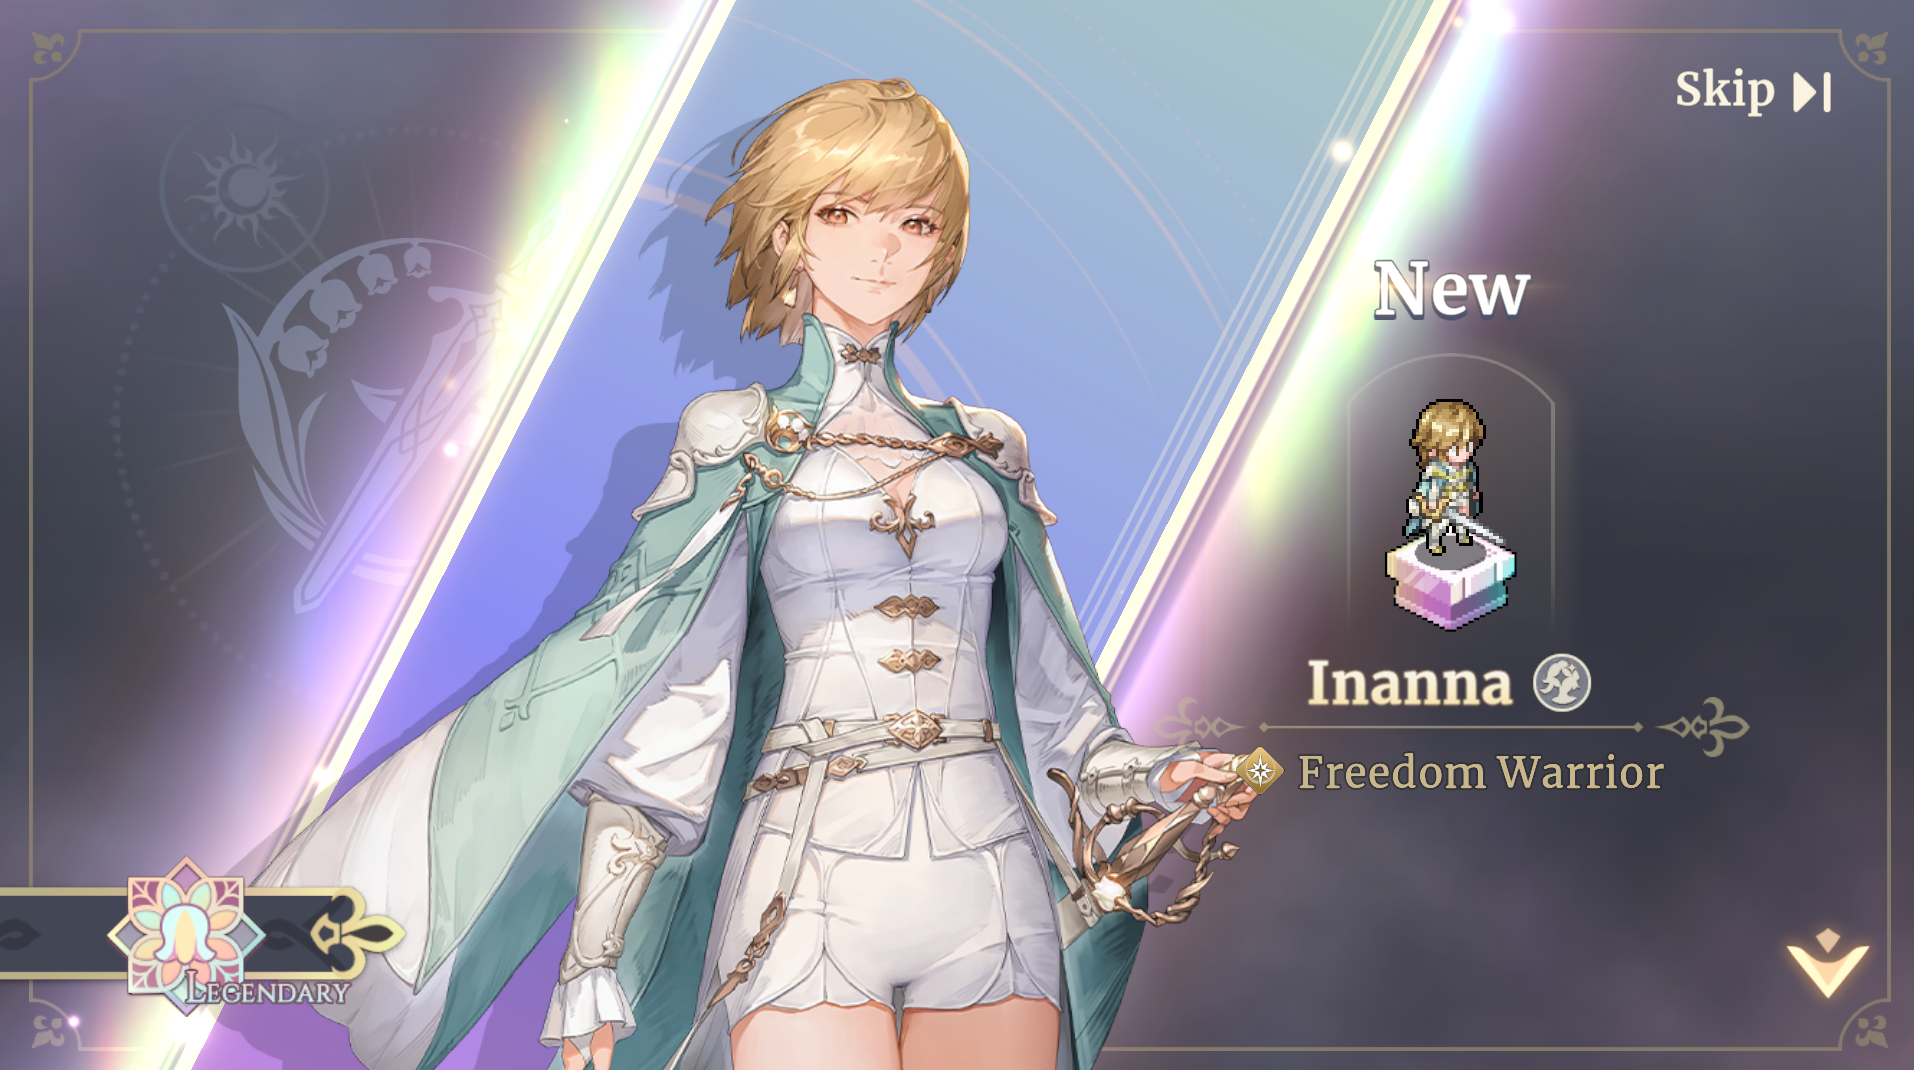Viewport: 1914px width, 1070px height.
Task: Click the sun emblem in background
Action: [245, 188]
